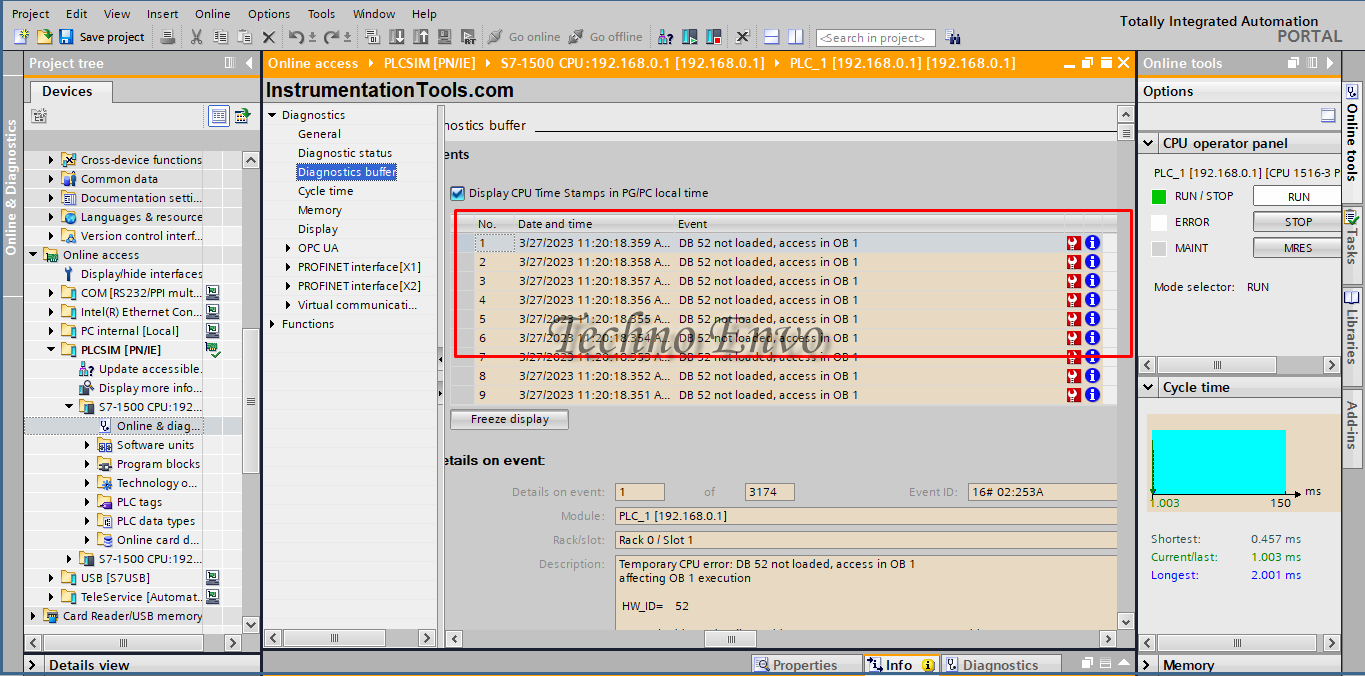Viewport: 1365px width, 676px height.
Task: Click the Print icon in toolbar
Action: pyautogui.click(x=168, y=37)
